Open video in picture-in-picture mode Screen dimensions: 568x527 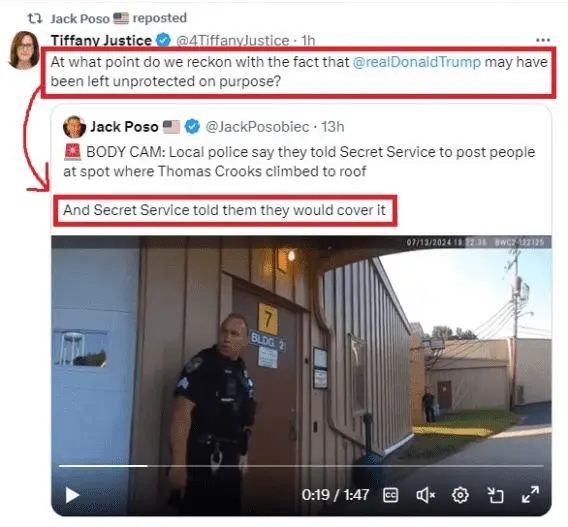coord(495,495)
